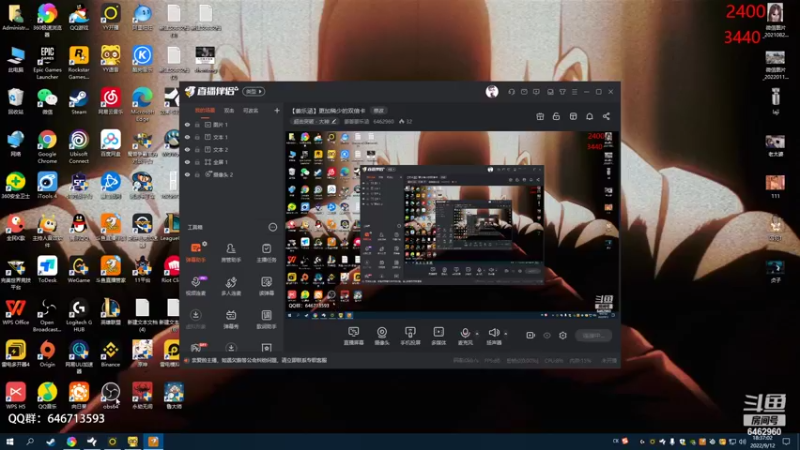Open settings gear in the streaming toolbar

pyautogui.click(x=563, y=335)
